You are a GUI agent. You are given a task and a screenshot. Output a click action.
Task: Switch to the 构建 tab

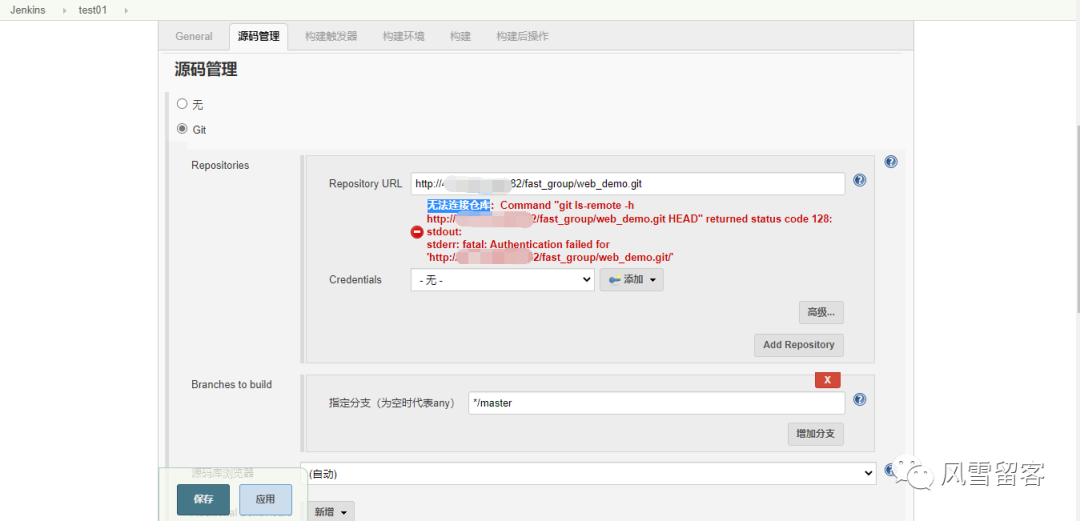point(460,37)
